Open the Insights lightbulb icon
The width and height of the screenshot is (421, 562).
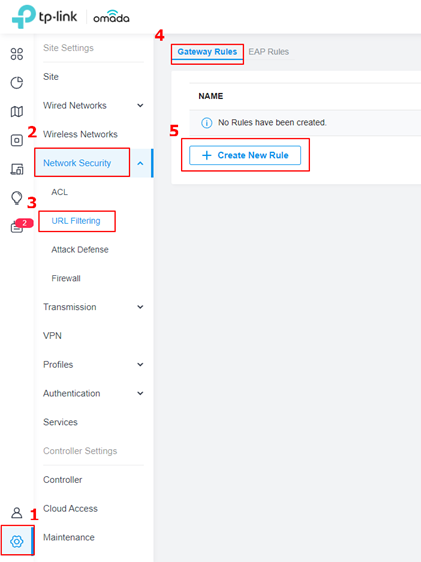16,197
